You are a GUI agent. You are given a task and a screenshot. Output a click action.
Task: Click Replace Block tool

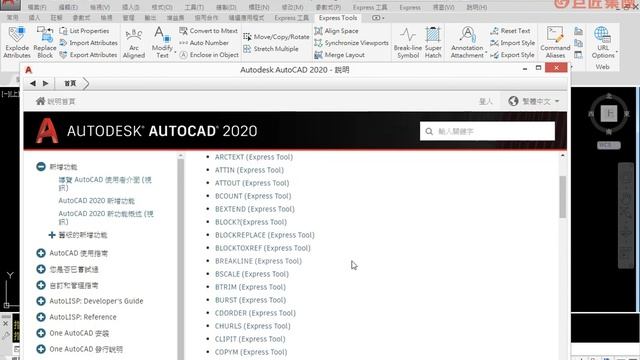[44, 42]
